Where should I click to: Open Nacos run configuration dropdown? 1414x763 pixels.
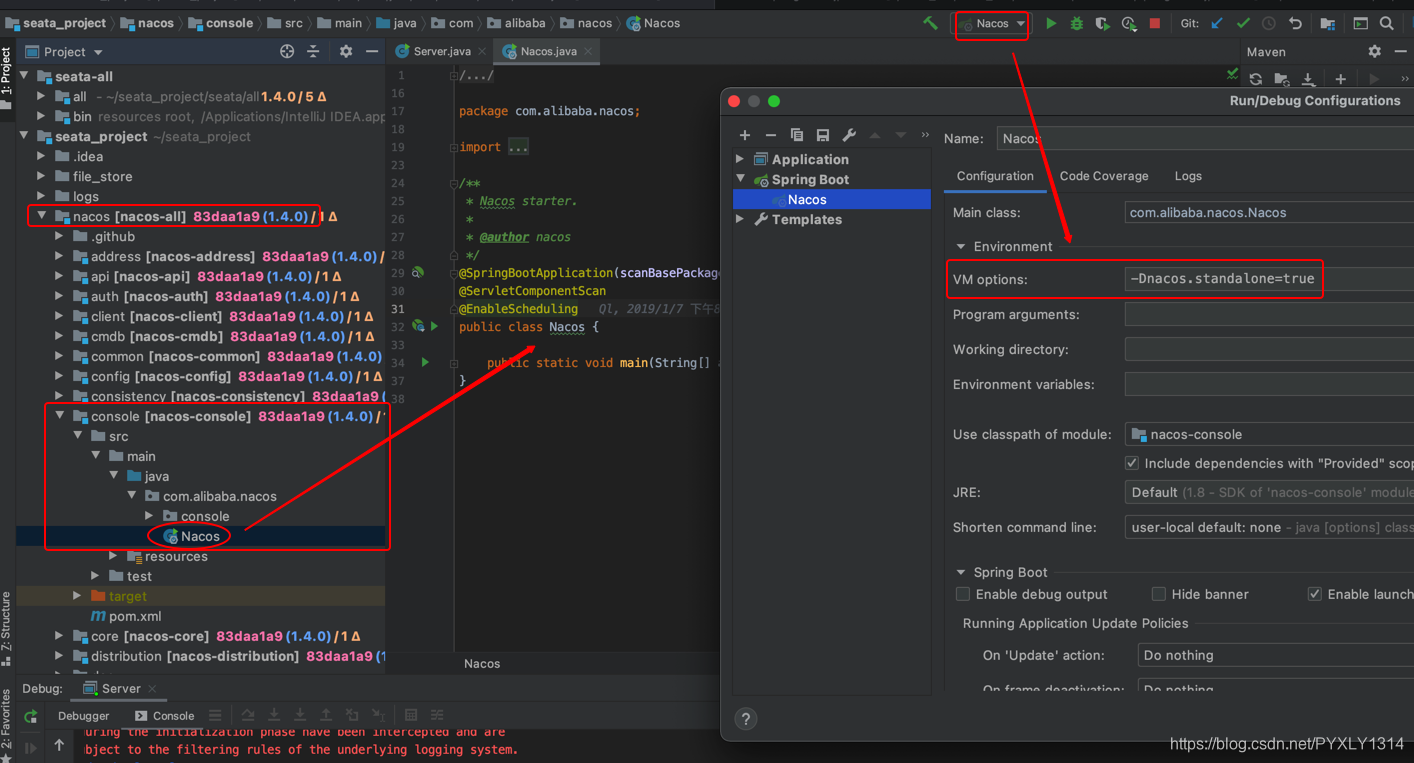[993, 23]
